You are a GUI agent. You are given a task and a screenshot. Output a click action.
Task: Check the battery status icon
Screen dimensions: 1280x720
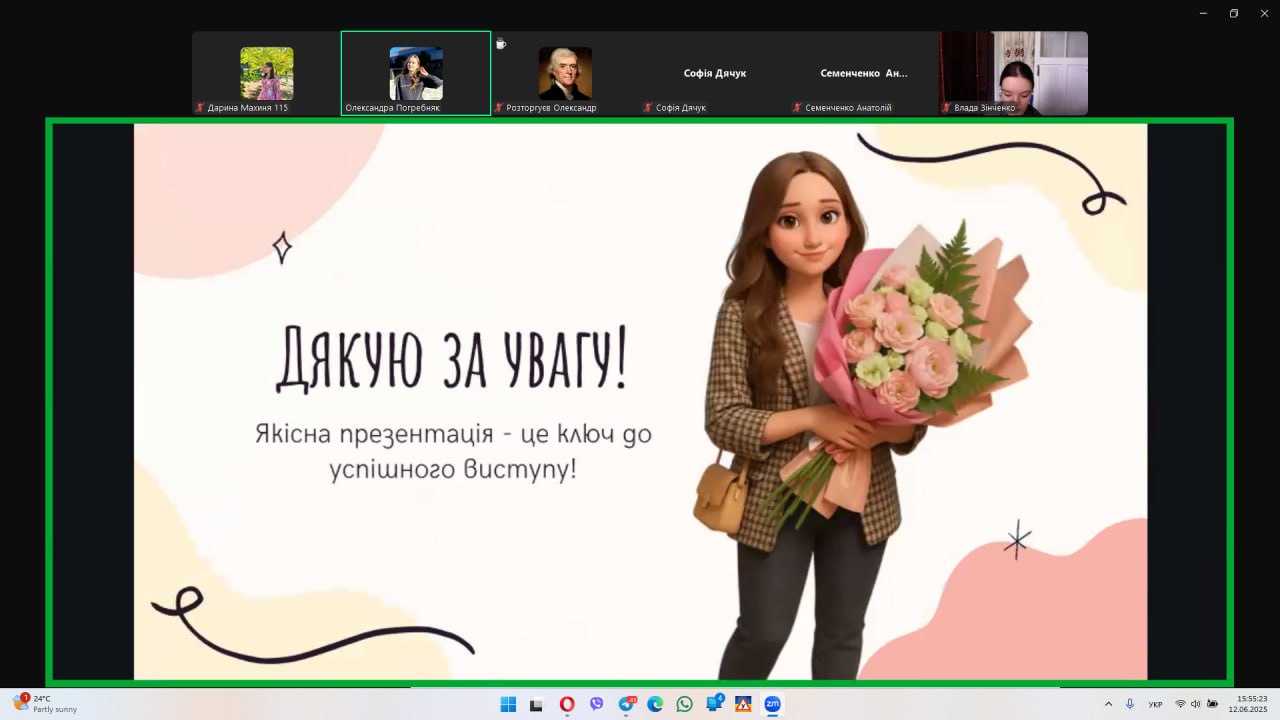[1212, 704]
